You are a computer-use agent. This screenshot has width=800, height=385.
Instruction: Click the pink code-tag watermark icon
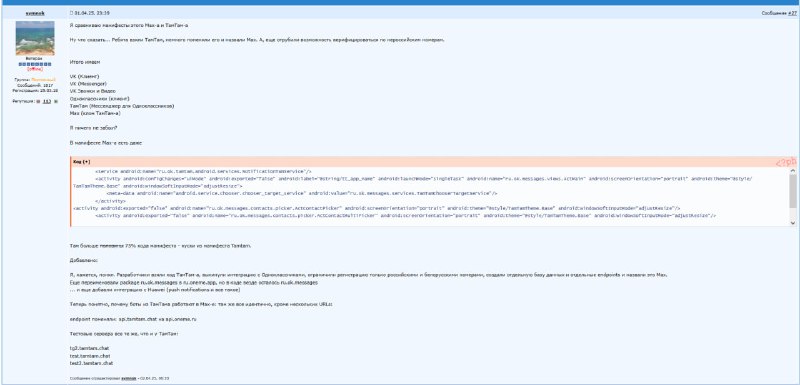pyautogui.click(x=786, y=162)
